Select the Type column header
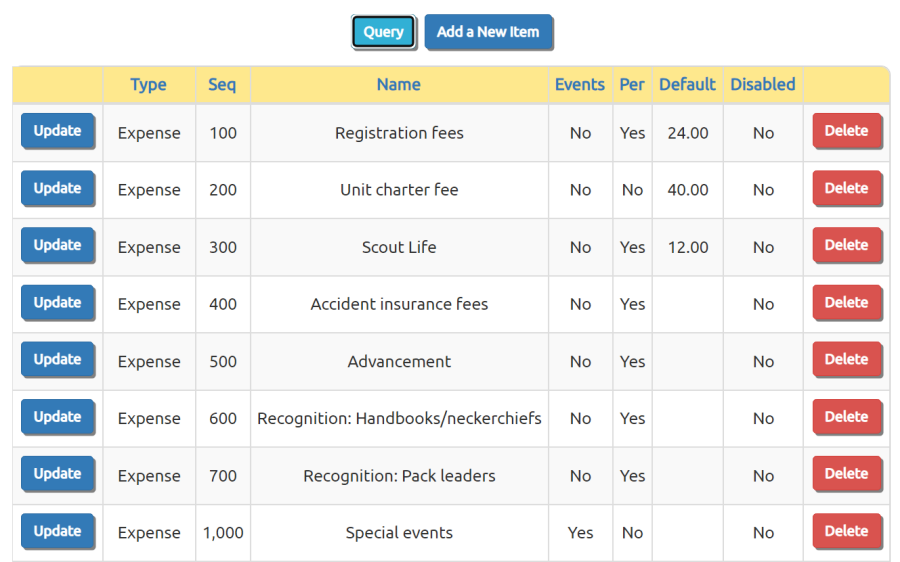Screen dimensions: 900x562 click(149, 85)
